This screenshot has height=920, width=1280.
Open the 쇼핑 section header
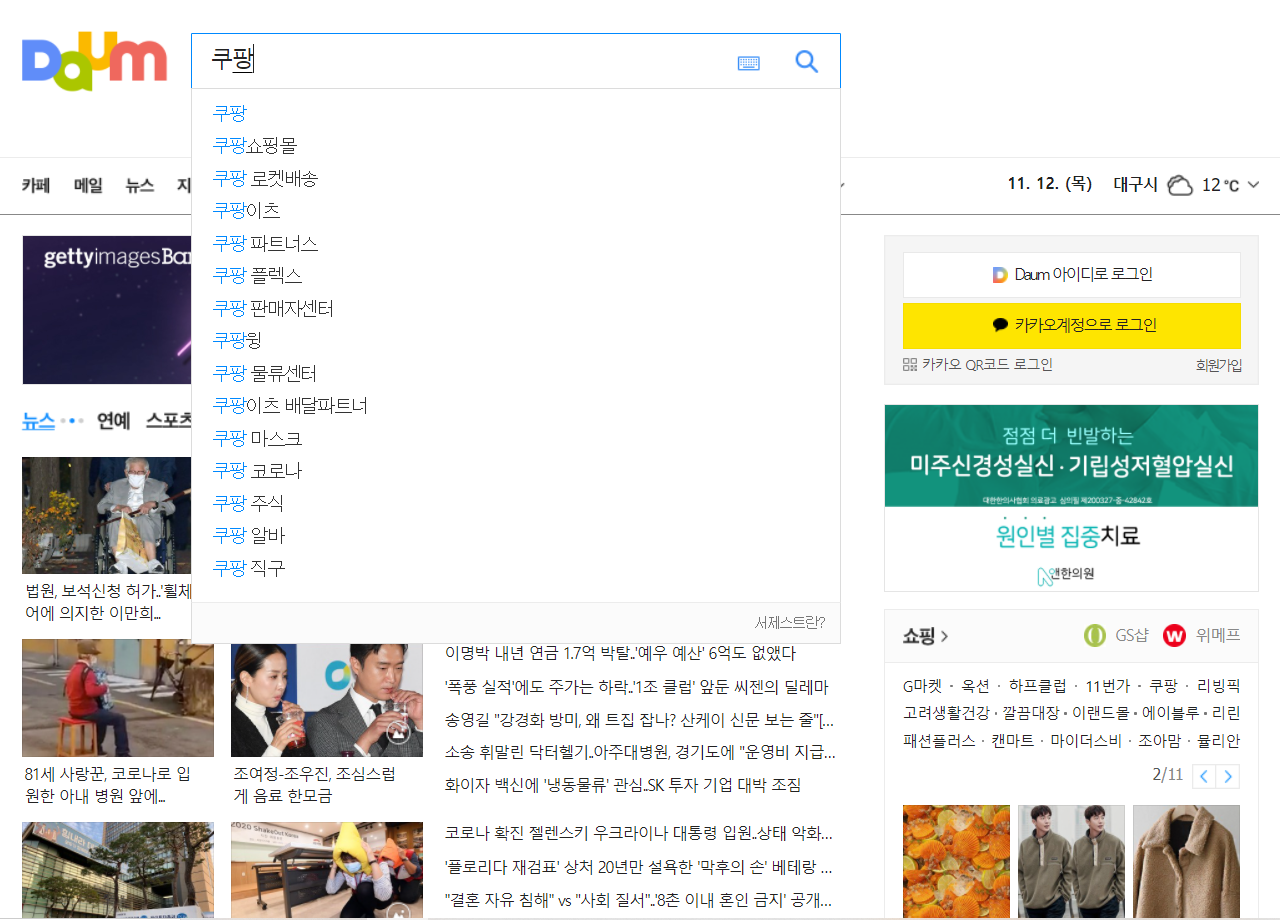tap(926, 635)
